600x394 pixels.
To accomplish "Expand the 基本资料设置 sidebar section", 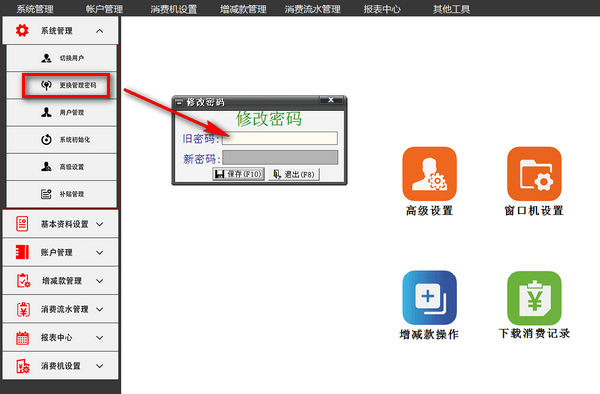I will tap(60, 224).
